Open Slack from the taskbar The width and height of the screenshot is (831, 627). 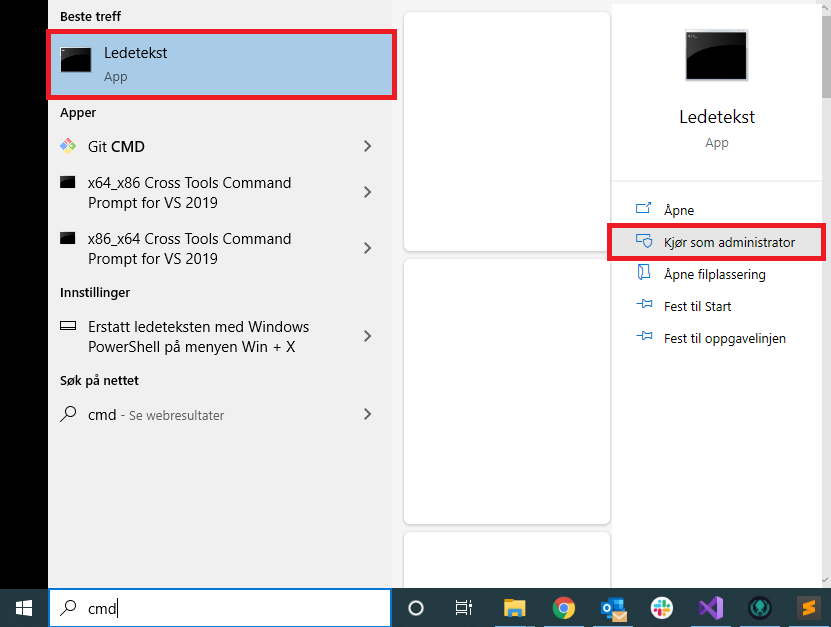(661, 608)
